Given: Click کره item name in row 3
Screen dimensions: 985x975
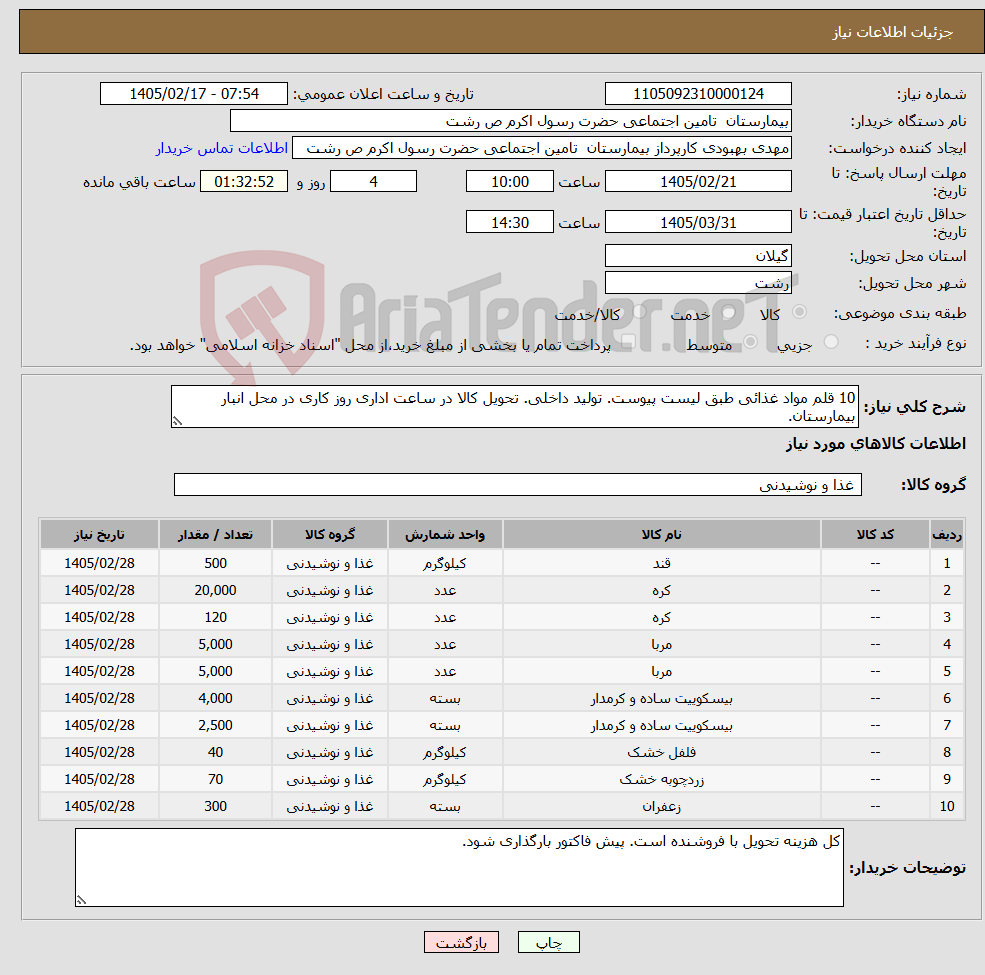Looking at the screenshot, I should (x=661, y=617).
